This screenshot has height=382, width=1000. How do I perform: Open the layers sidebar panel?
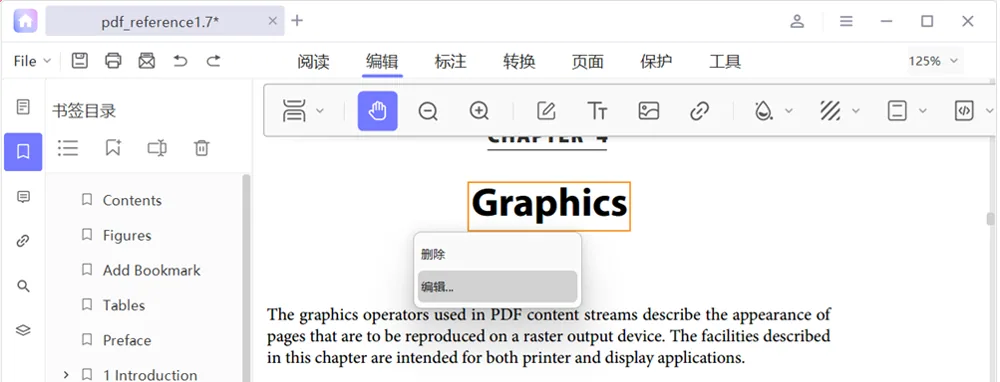[x=23, y=330]
